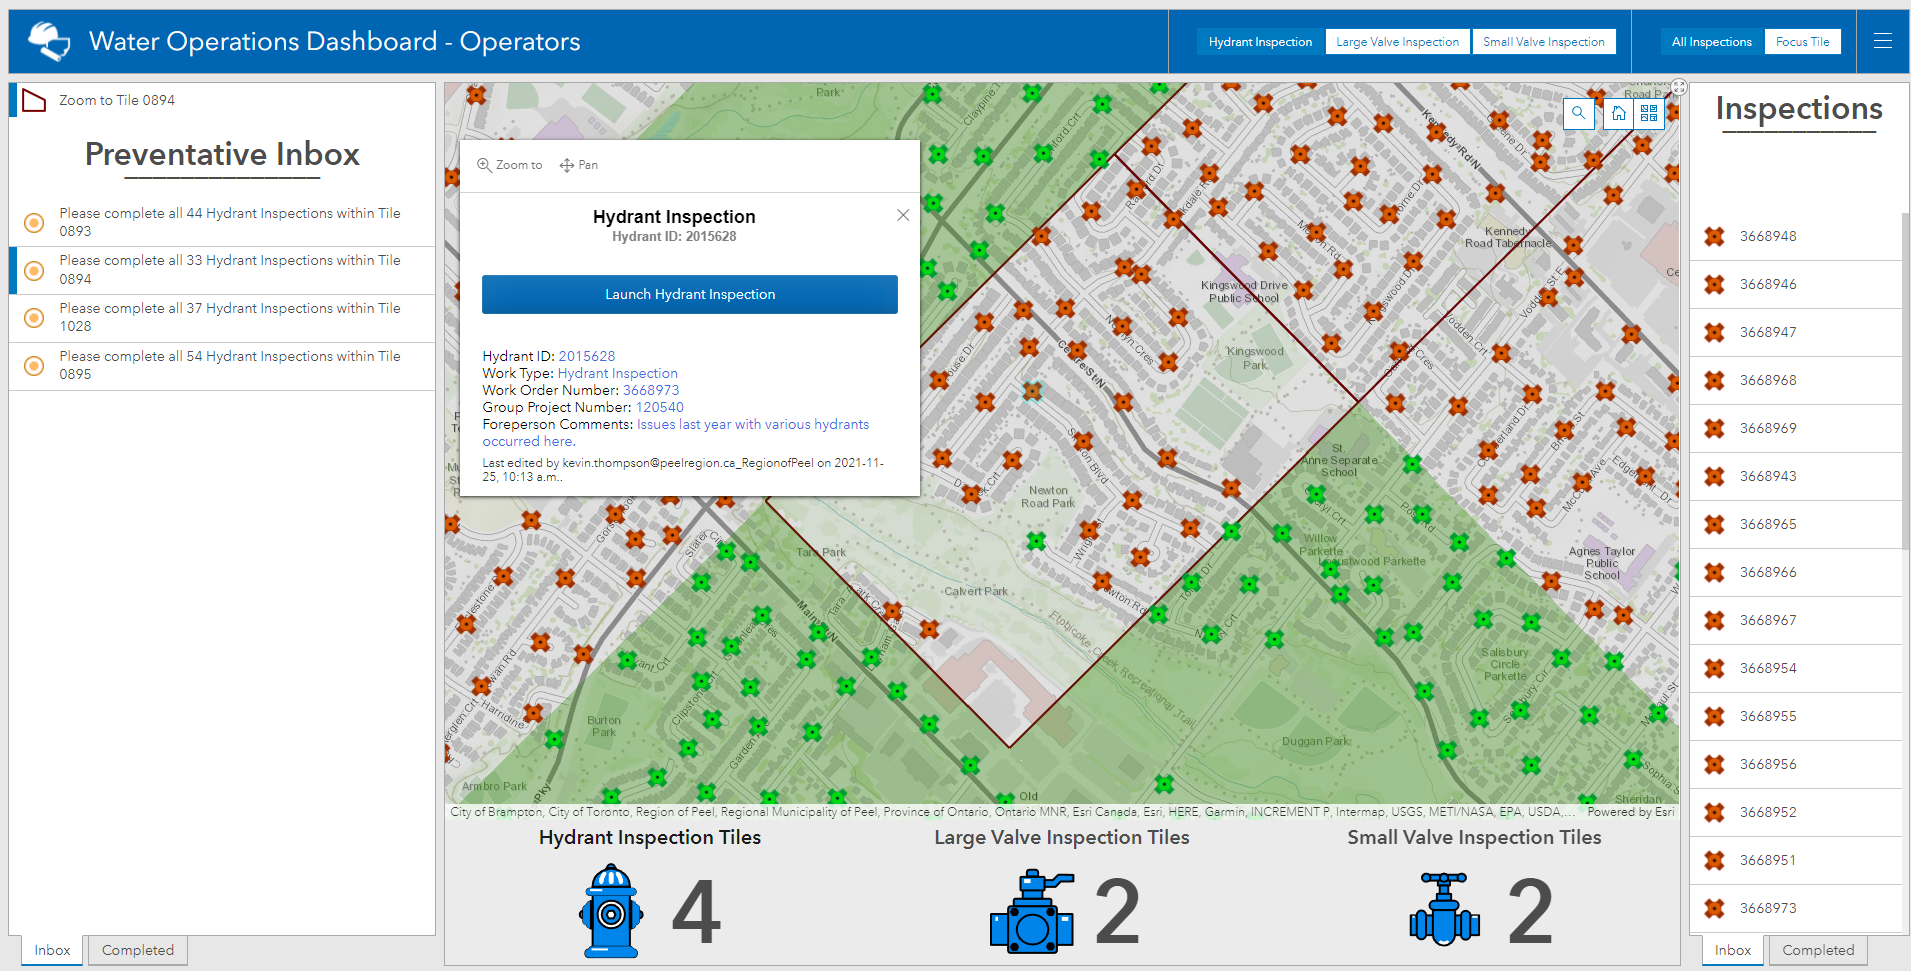Click Launch Hydrant Inspection button

690,294
